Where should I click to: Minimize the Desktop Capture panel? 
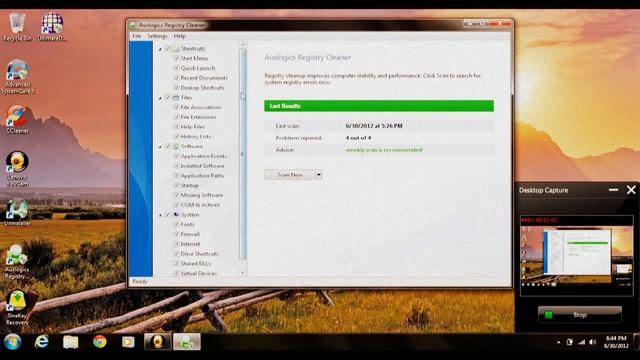[613, 190]
